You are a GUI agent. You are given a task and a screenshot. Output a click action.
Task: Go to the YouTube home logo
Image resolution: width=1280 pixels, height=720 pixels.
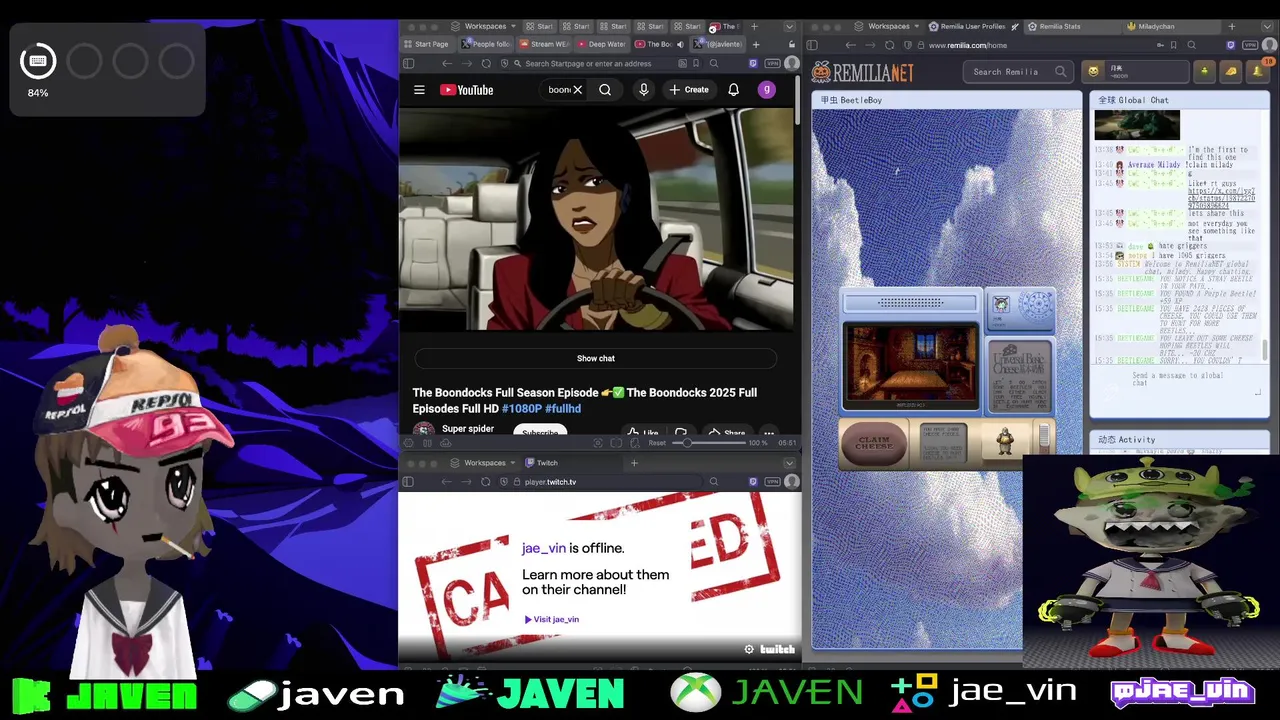click(x=466, y=90)
